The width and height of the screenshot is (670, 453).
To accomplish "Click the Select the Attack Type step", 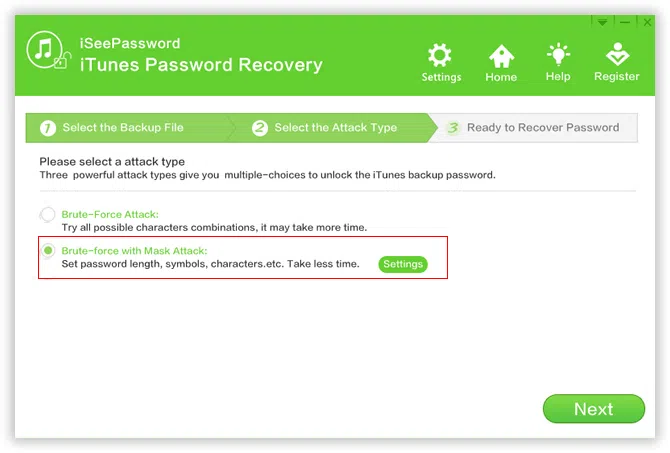I will tap(335, 128).
